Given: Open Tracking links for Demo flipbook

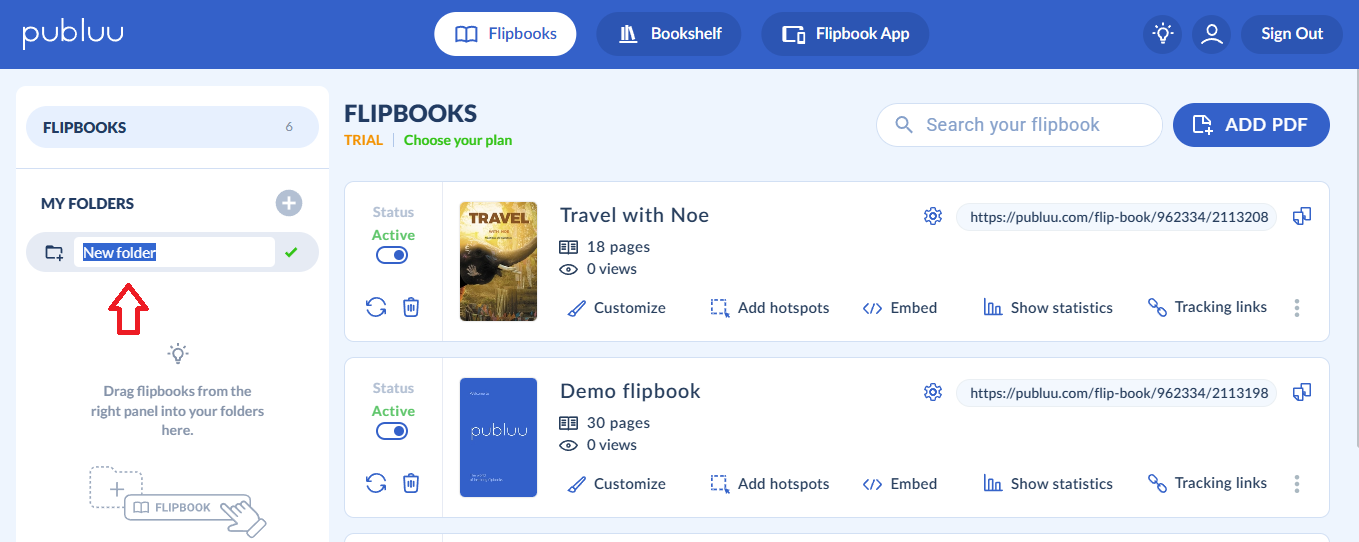Looking at the screenshot, I should click(1207, 483).
